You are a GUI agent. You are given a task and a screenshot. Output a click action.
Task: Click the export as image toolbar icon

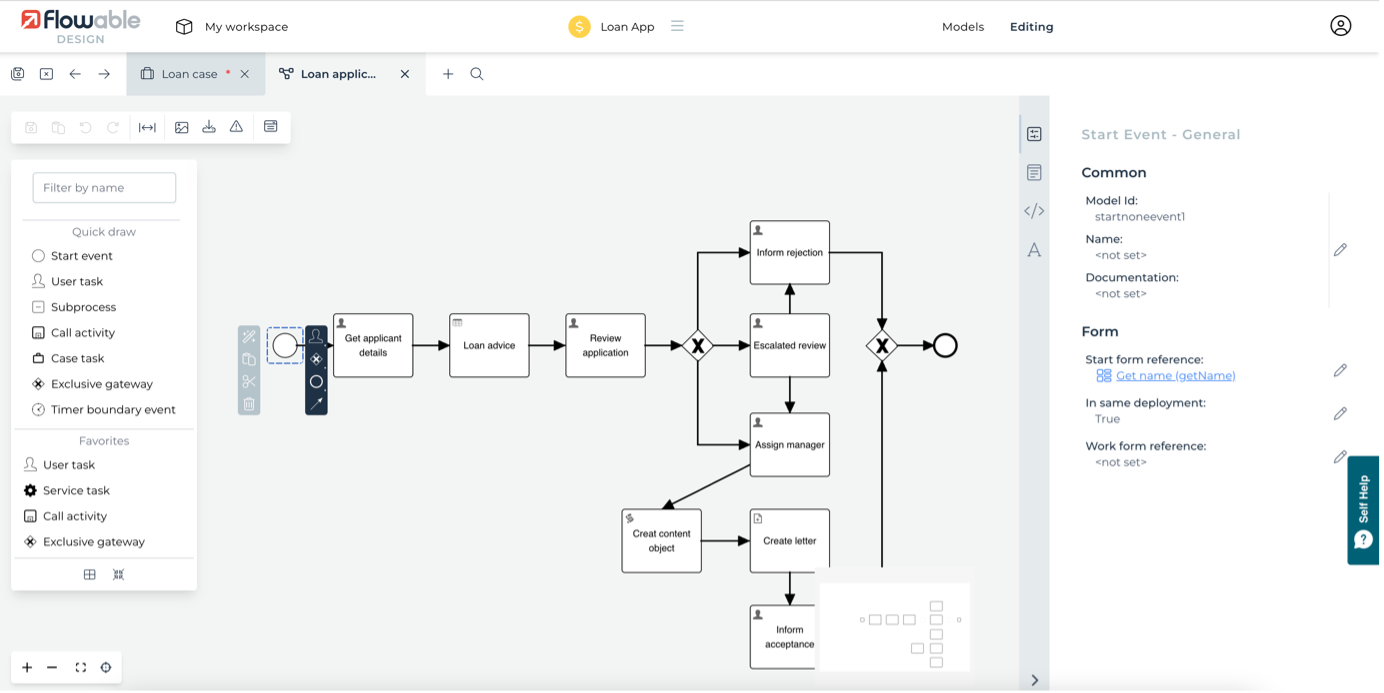tap(181, 127)
